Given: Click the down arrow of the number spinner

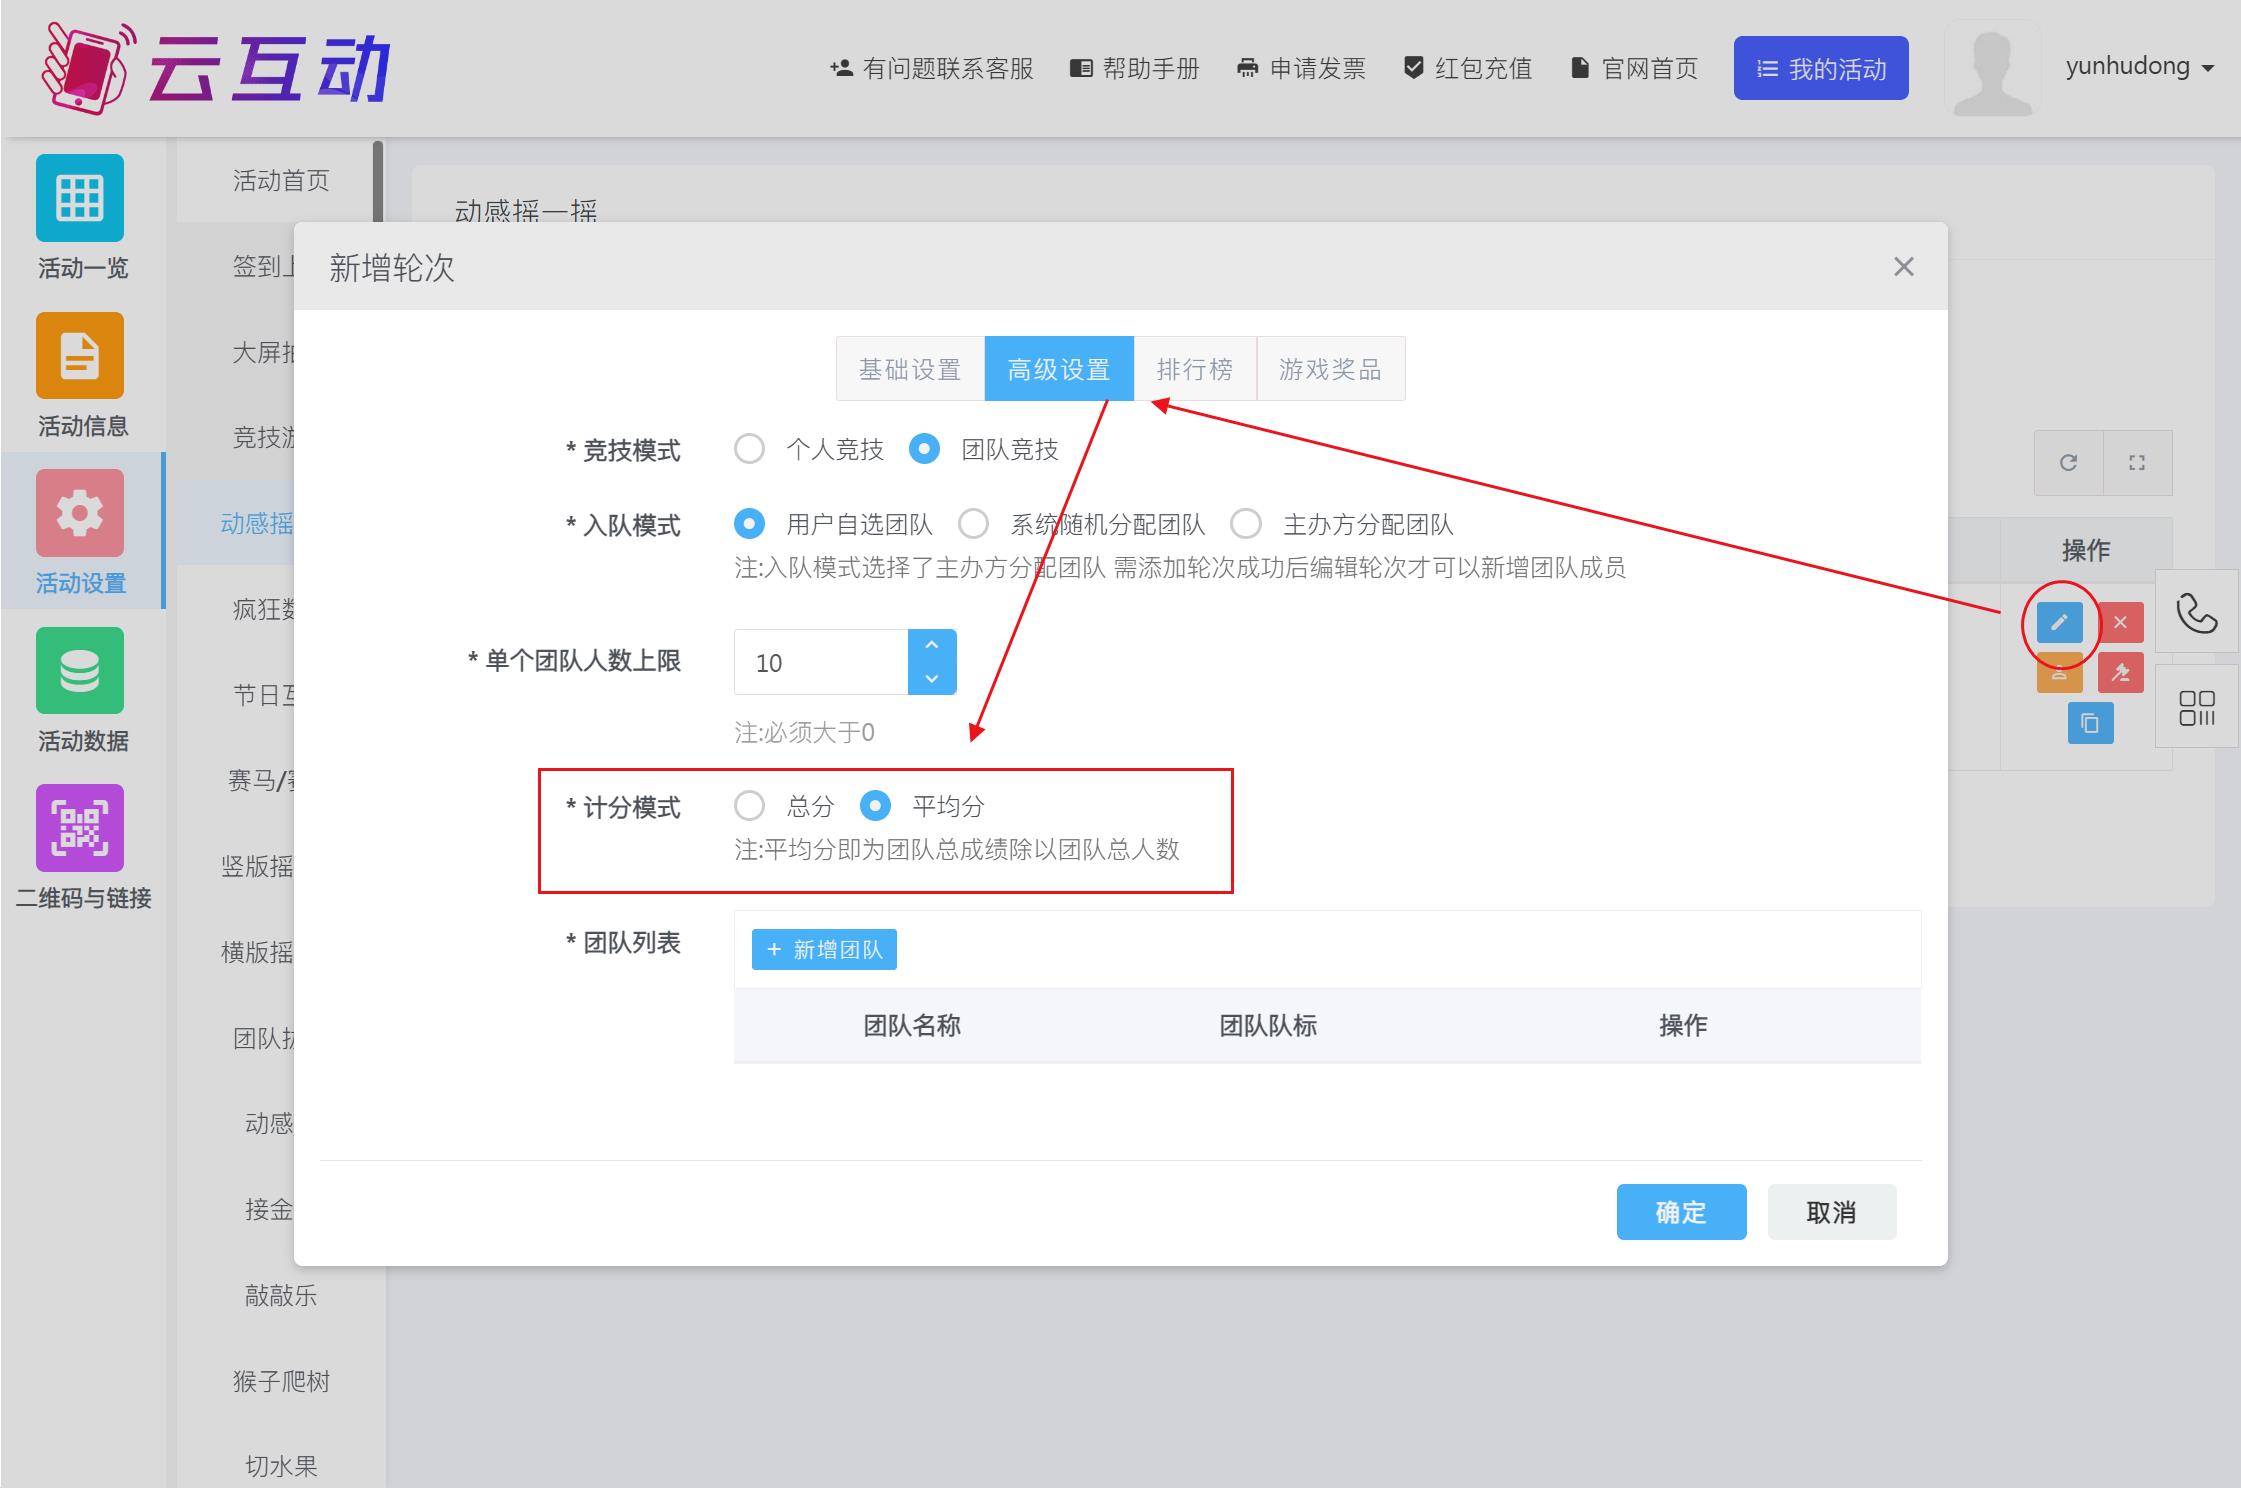Looking at the screenshot, I should coord(932,681).
